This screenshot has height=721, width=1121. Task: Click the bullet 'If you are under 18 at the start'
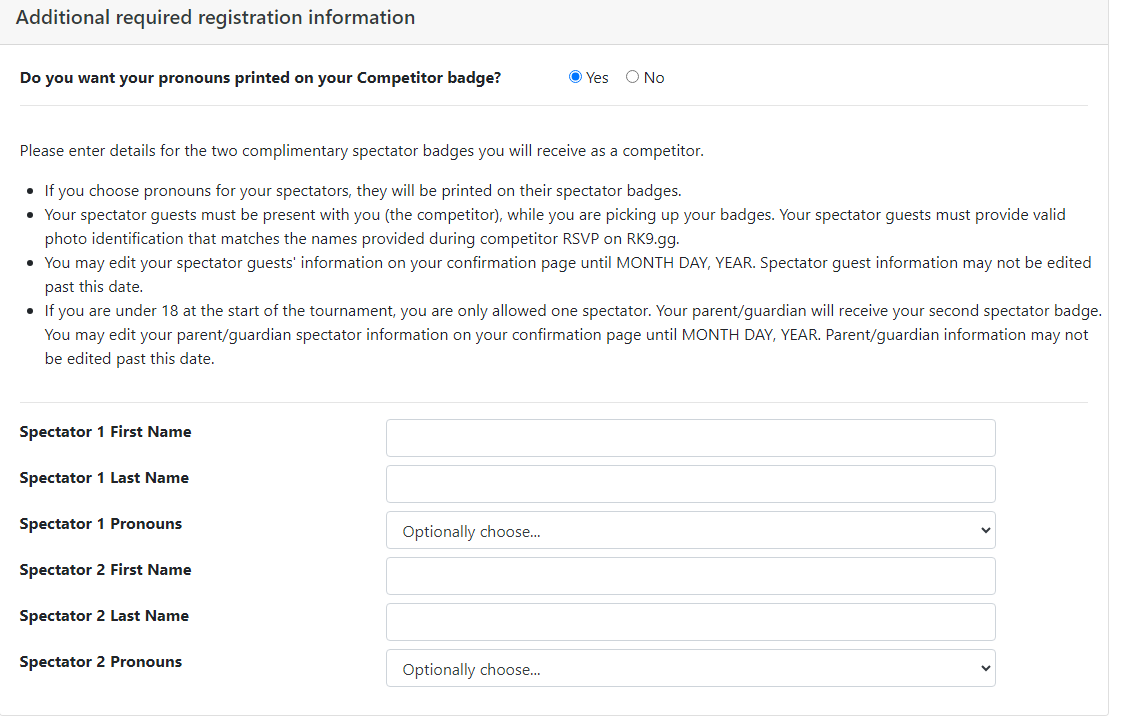pos(573,335)
